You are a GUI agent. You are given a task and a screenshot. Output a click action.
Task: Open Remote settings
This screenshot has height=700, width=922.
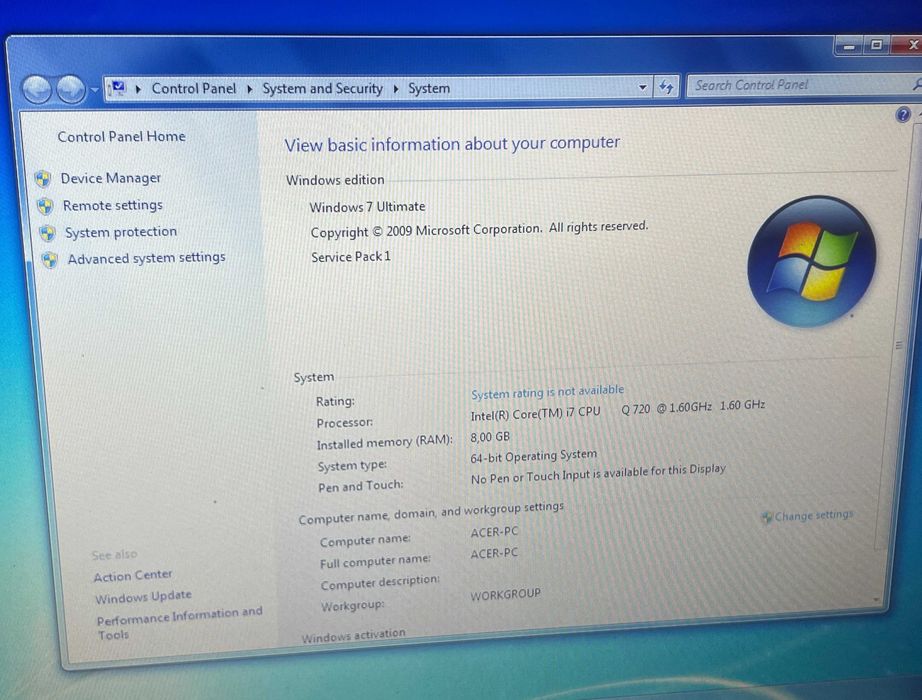pos(112,205)
